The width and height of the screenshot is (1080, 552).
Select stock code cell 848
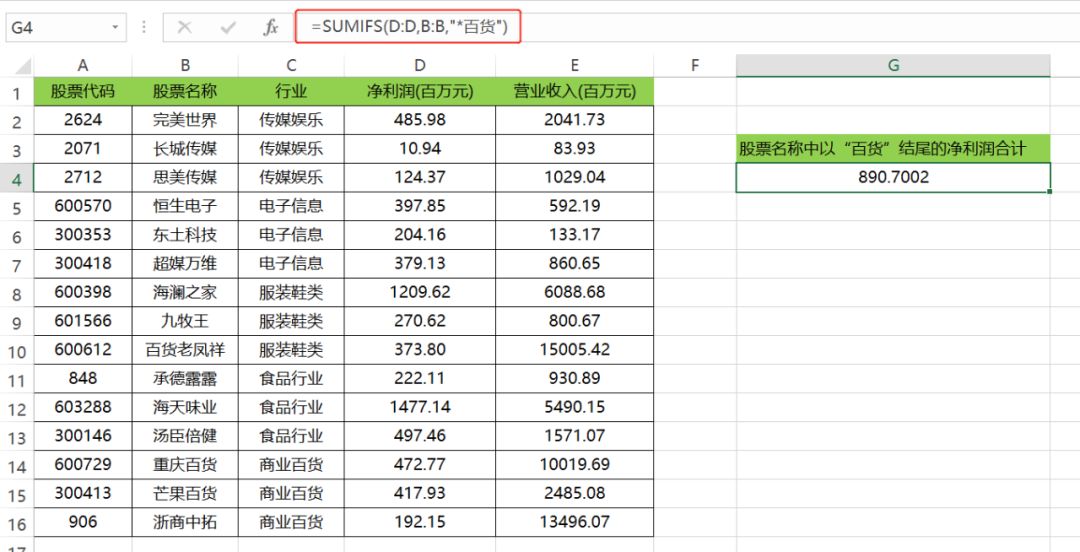pyautogui.click(x=83, y=378)
